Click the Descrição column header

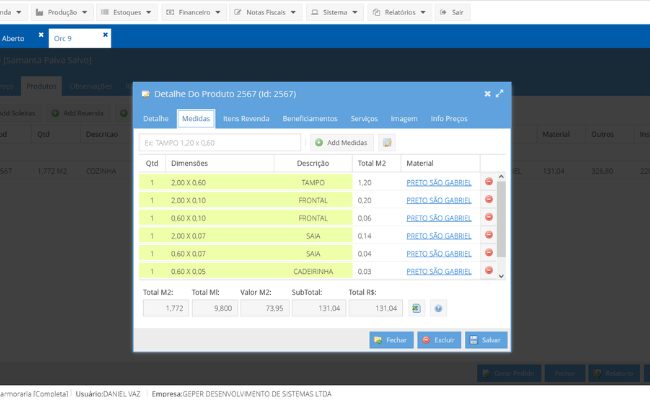(313, 163)
